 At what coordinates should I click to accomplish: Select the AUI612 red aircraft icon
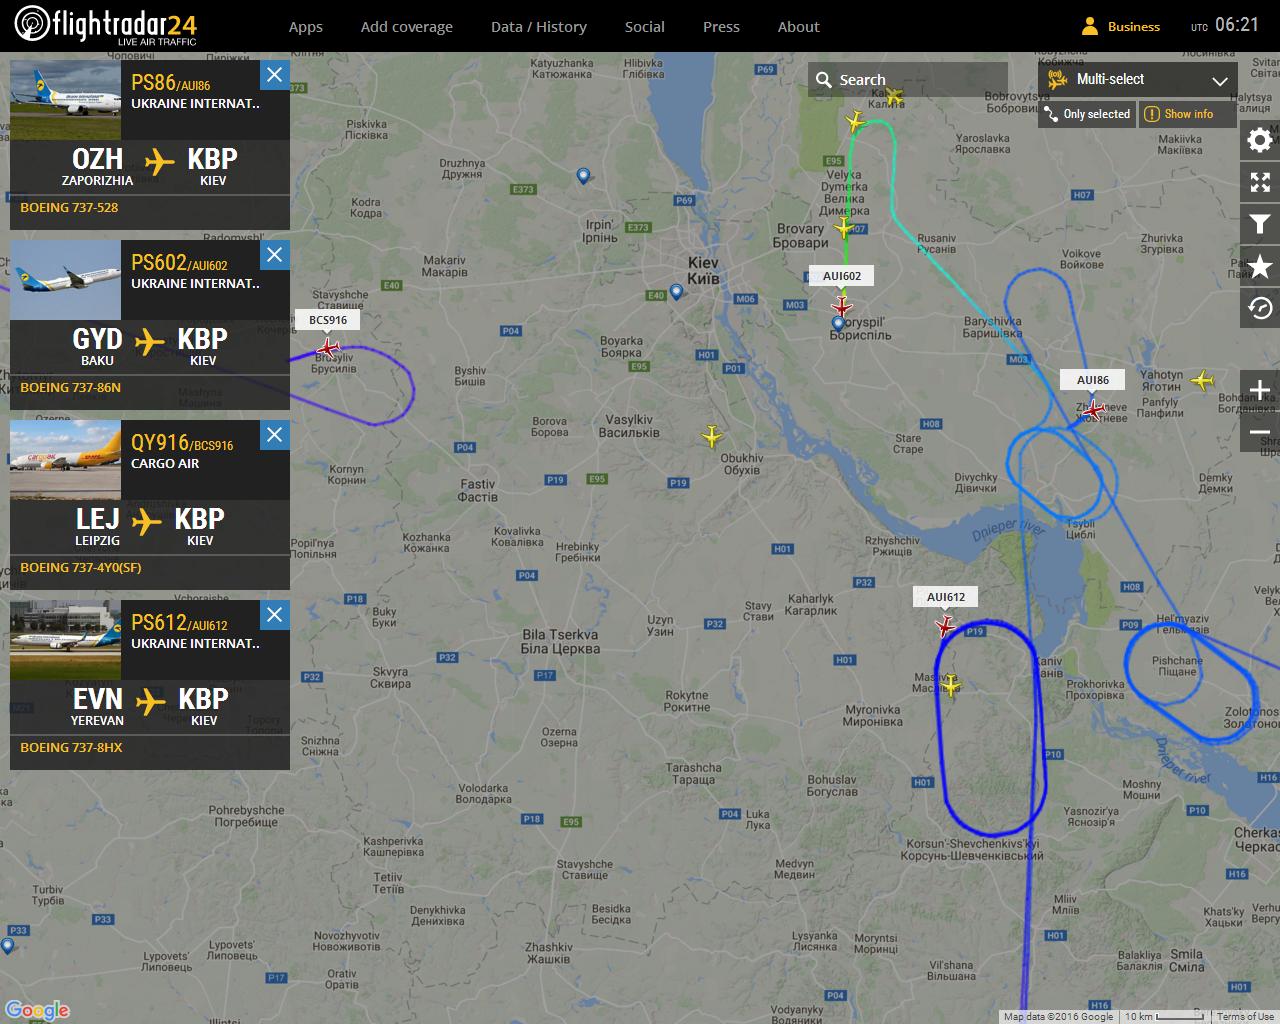[x=945, y=627]
